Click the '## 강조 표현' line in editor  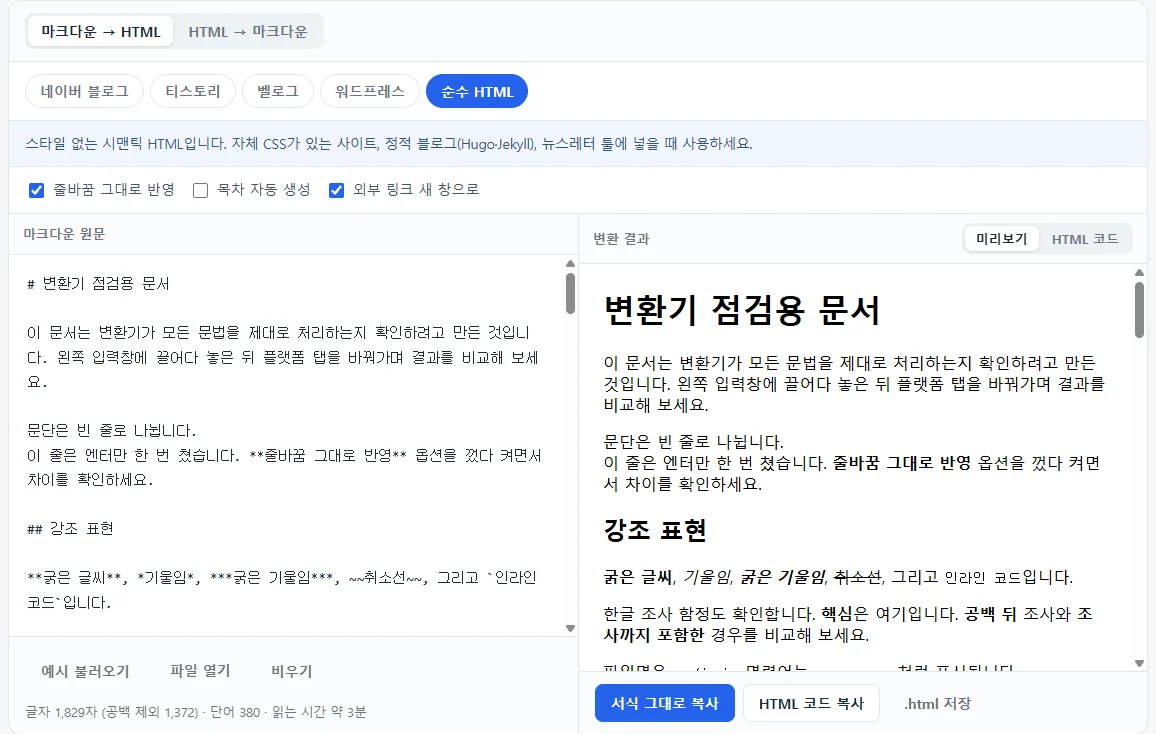[x=70, y=528]
